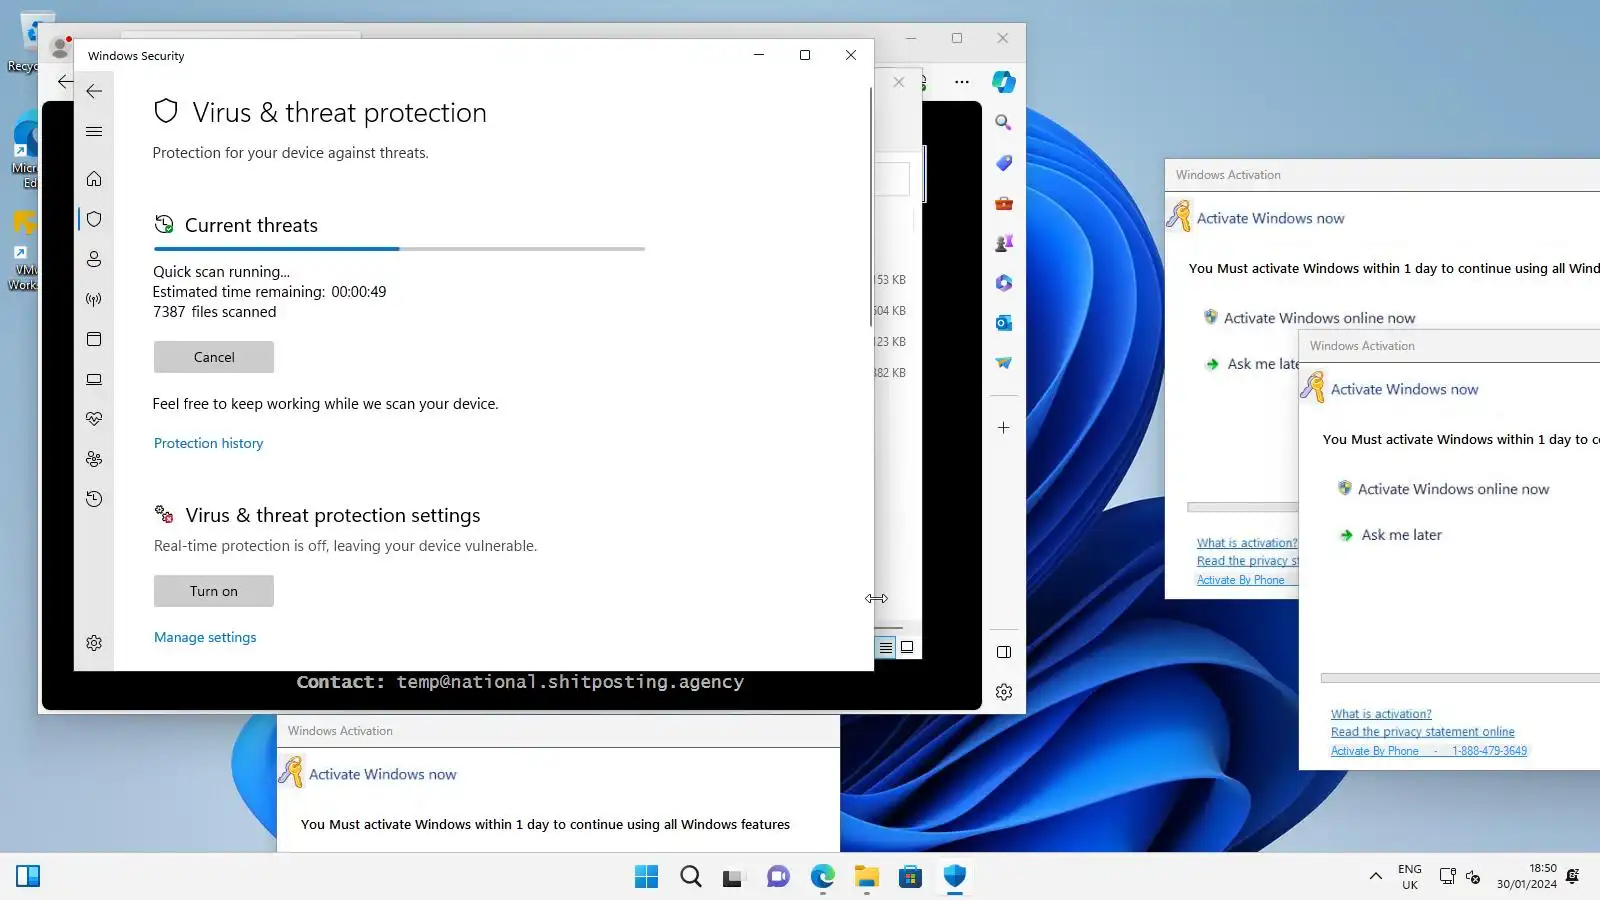Image resolution: width=1600 pixels, height=900 pixels.
Task: Open the Protection history link
Action: coord(208,443)
